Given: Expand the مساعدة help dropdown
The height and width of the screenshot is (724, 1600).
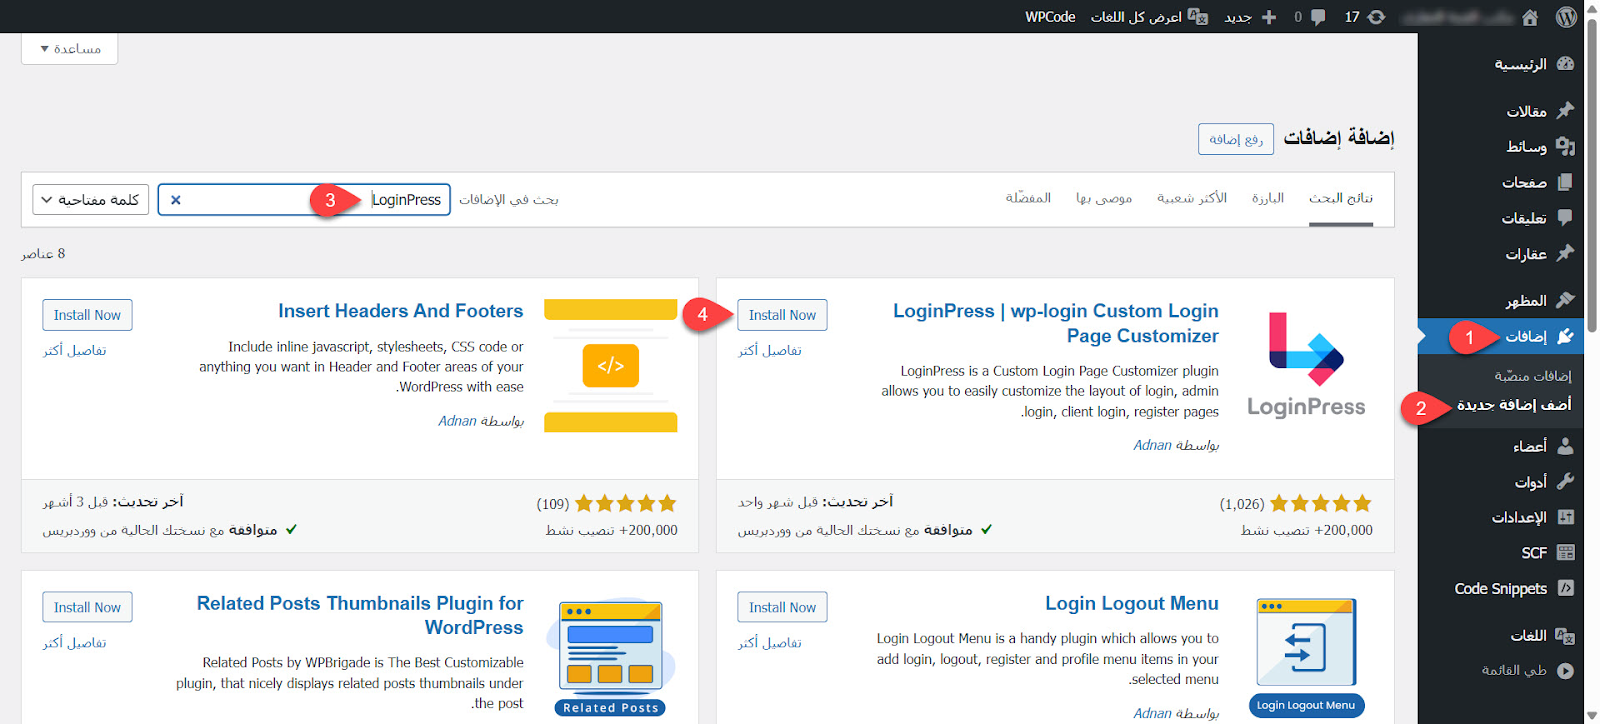Looking at the screenshot, I should [70, 49].
